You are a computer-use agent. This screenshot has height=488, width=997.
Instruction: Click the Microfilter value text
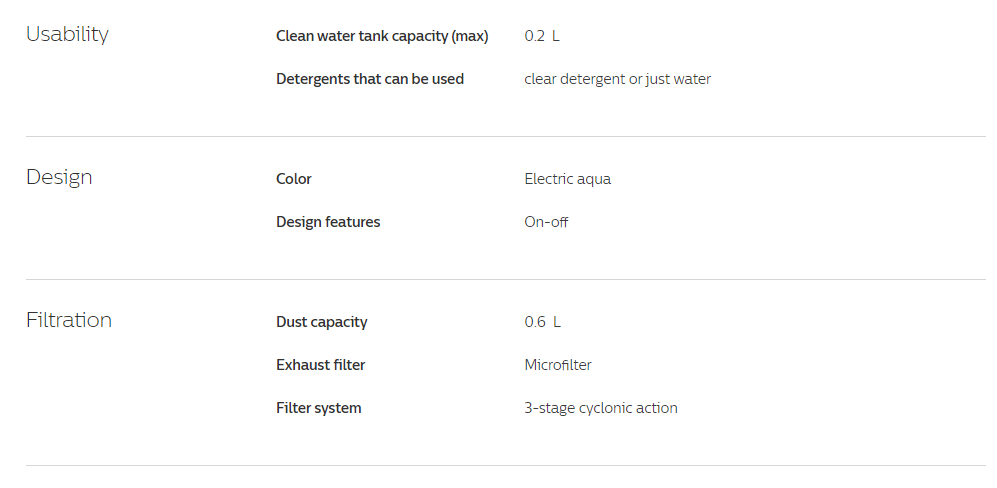(558, 365)
